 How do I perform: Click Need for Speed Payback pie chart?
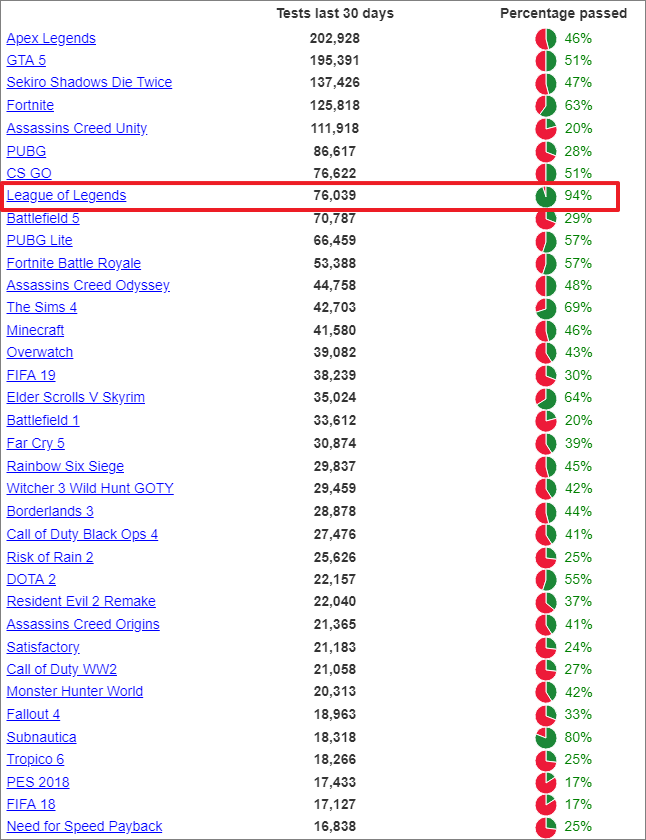(546, 827)
